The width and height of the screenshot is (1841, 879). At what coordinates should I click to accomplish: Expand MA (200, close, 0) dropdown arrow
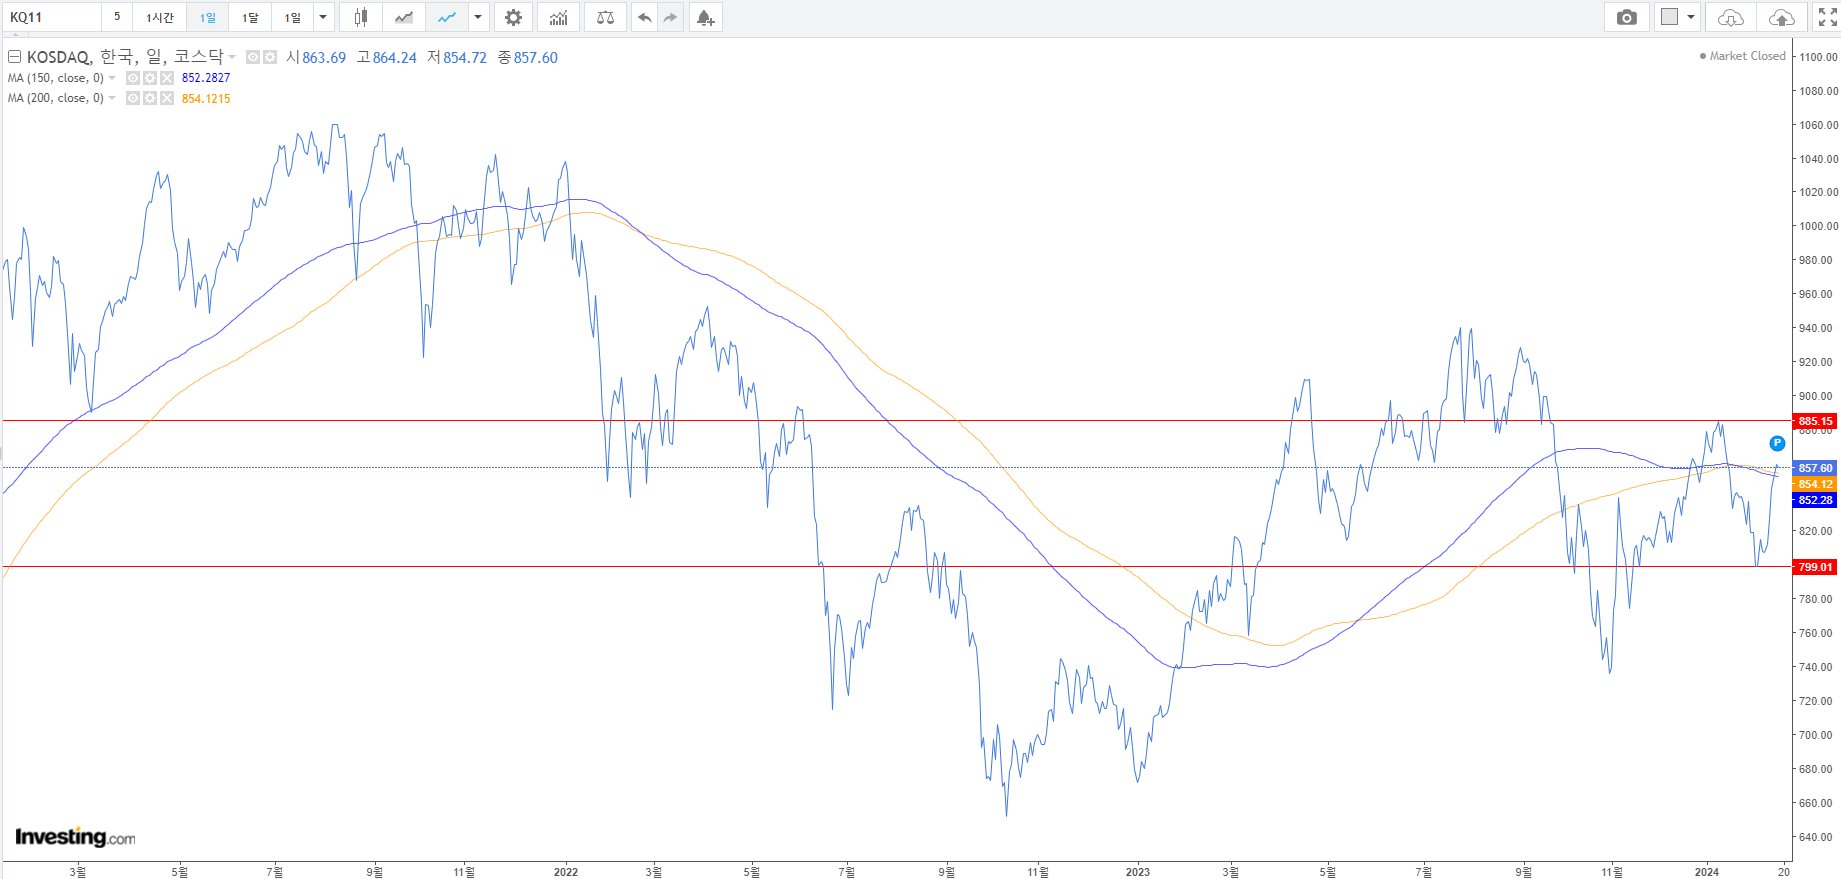coord(112,98)
